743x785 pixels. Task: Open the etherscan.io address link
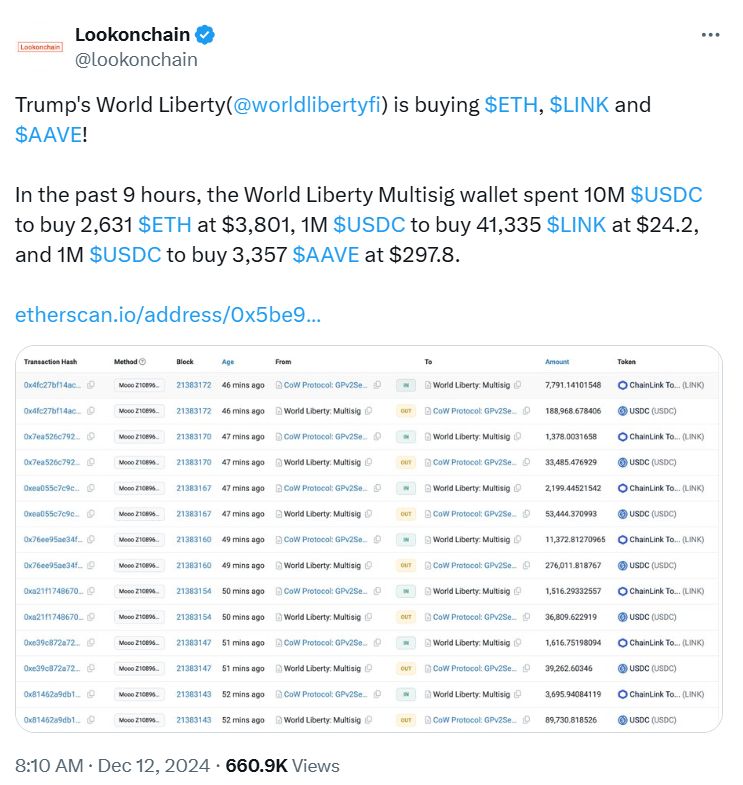pos(168,315)
